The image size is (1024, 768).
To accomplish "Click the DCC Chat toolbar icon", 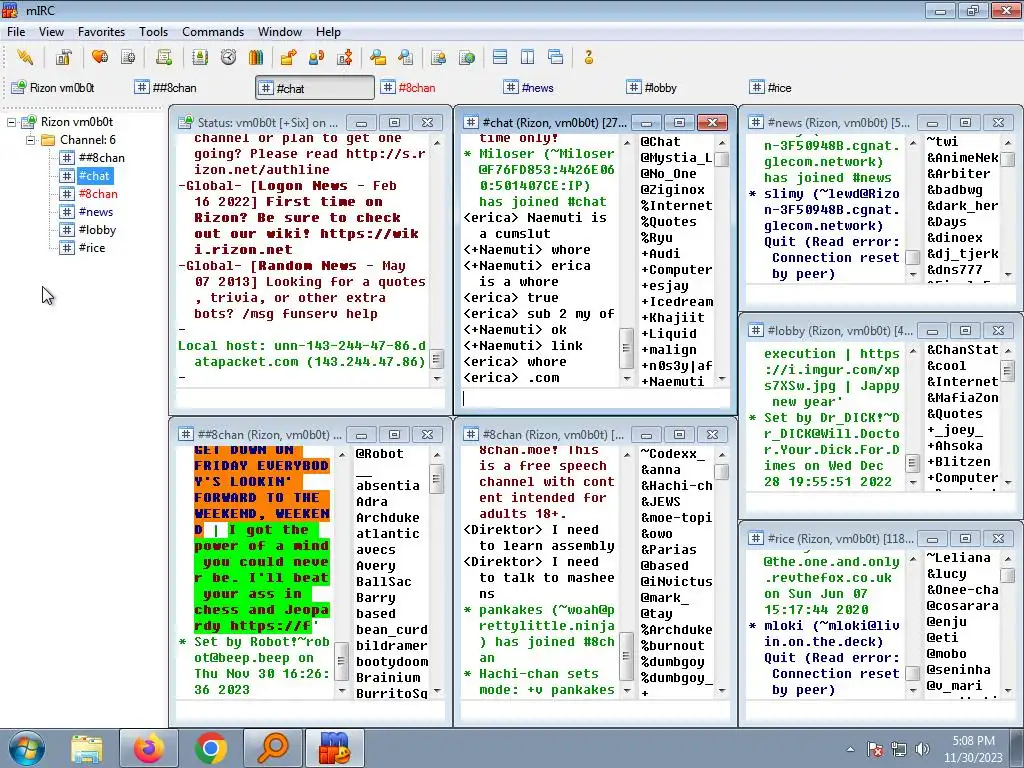I will tap(316, 57).
